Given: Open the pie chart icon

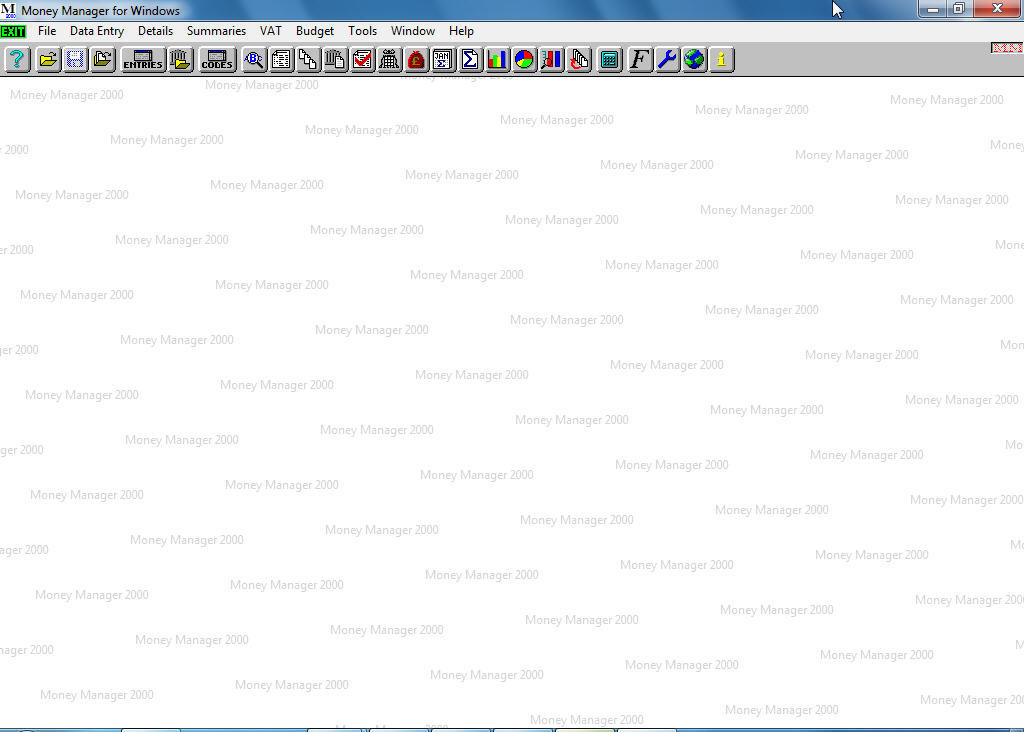Looking at the screenshot, I should (x=524, y=60).
